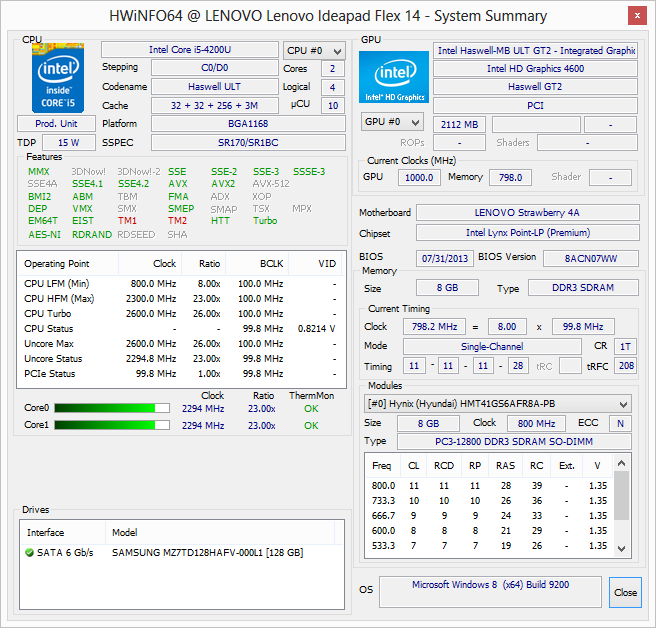The width and height of the screenshot is (656, 628).
Task: Click the Core0 usage bar
Action: pyautogui.click(x=112, y=408)
